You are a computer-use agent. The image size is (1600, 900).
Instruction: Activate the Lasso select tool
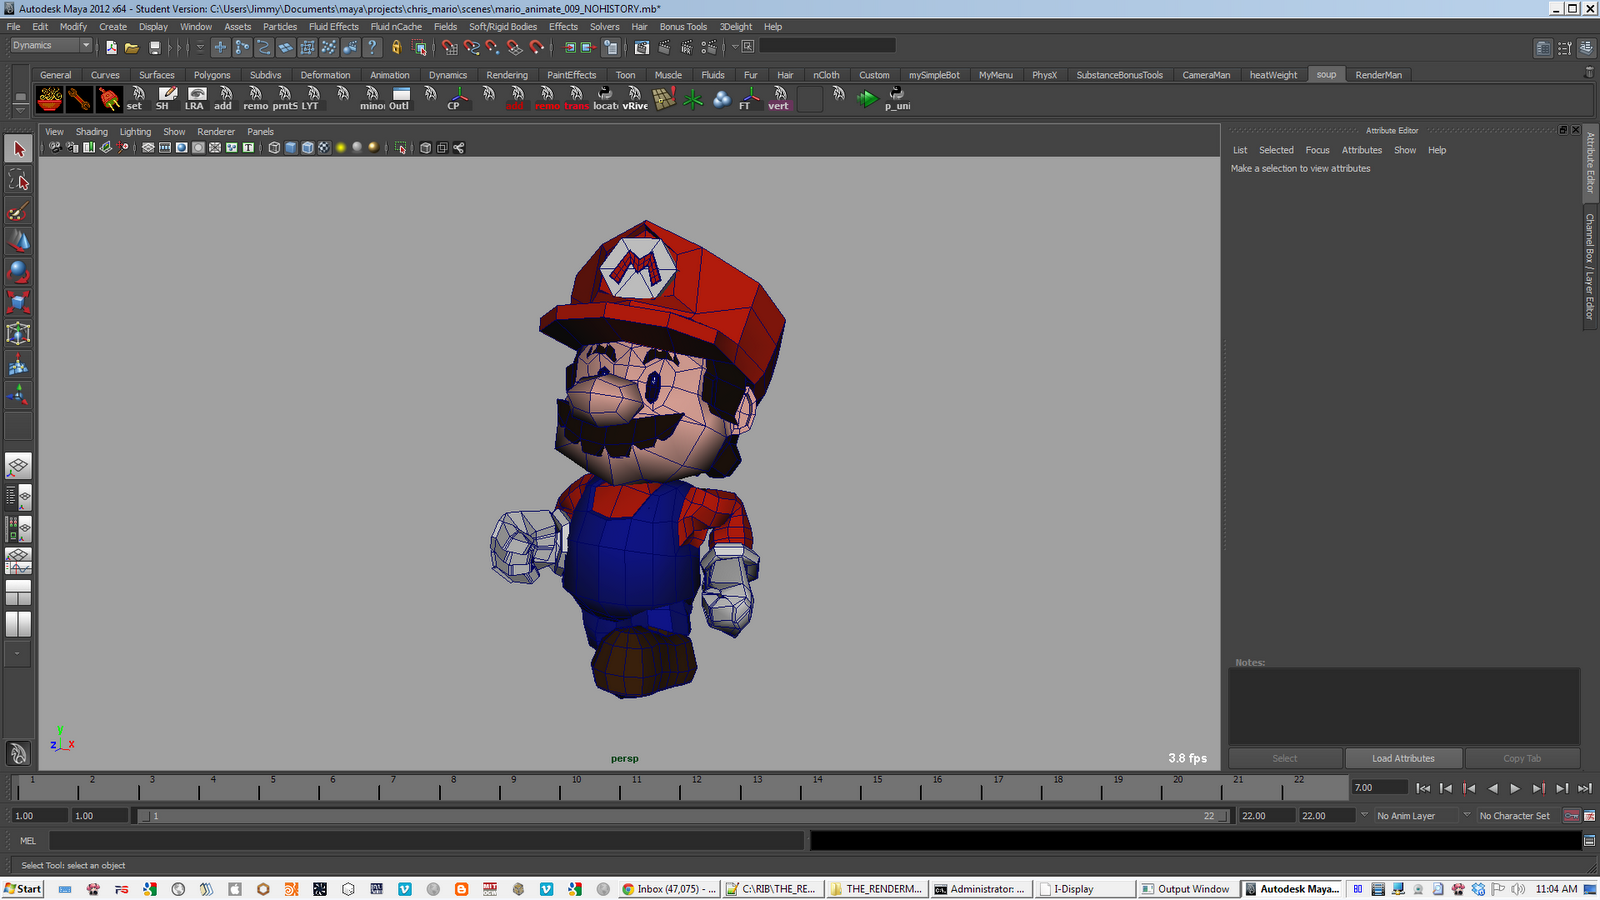pyautogui.click(x=18, y=180)
